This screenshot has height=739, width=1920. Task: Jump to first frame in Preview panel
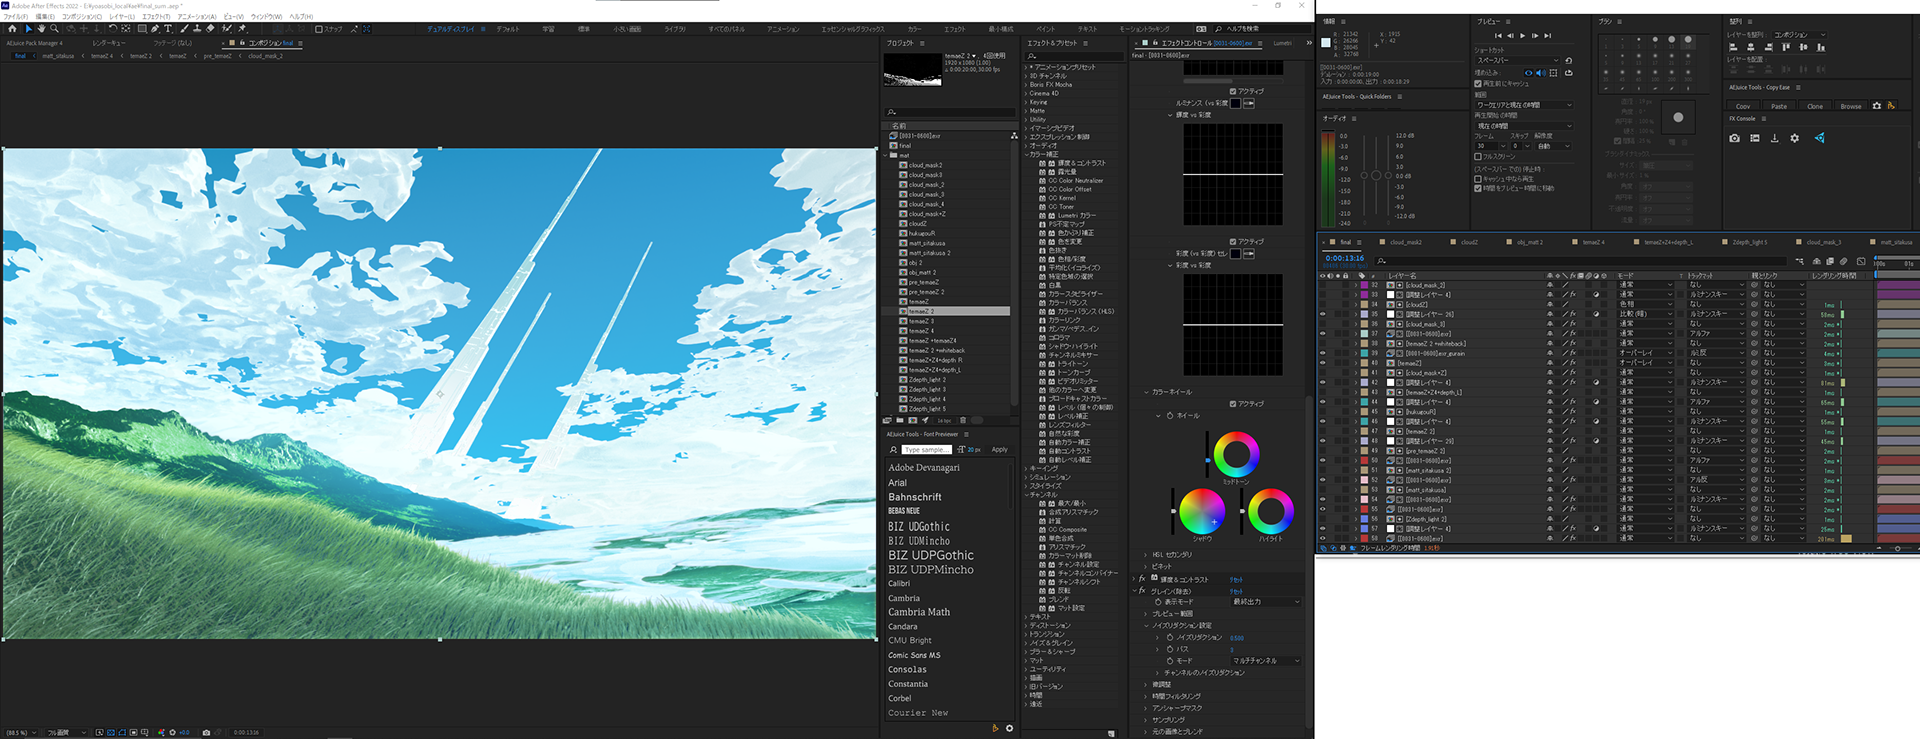coord(1498,36)
